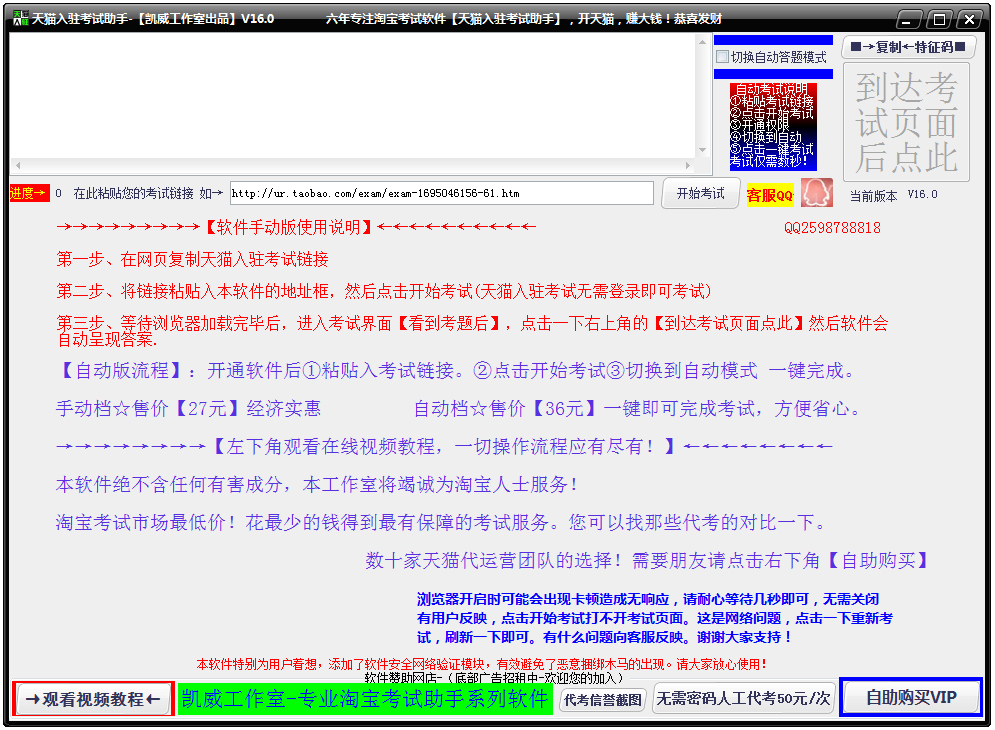Click 无需密码人工代考50元/次 button

coord(743,699)
